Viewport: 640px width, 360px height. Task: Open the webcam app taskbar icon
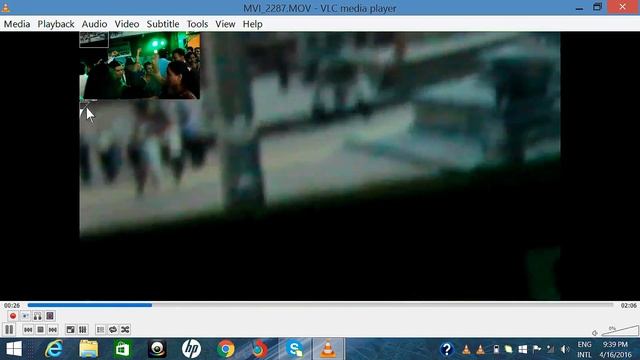coord(157,349)
